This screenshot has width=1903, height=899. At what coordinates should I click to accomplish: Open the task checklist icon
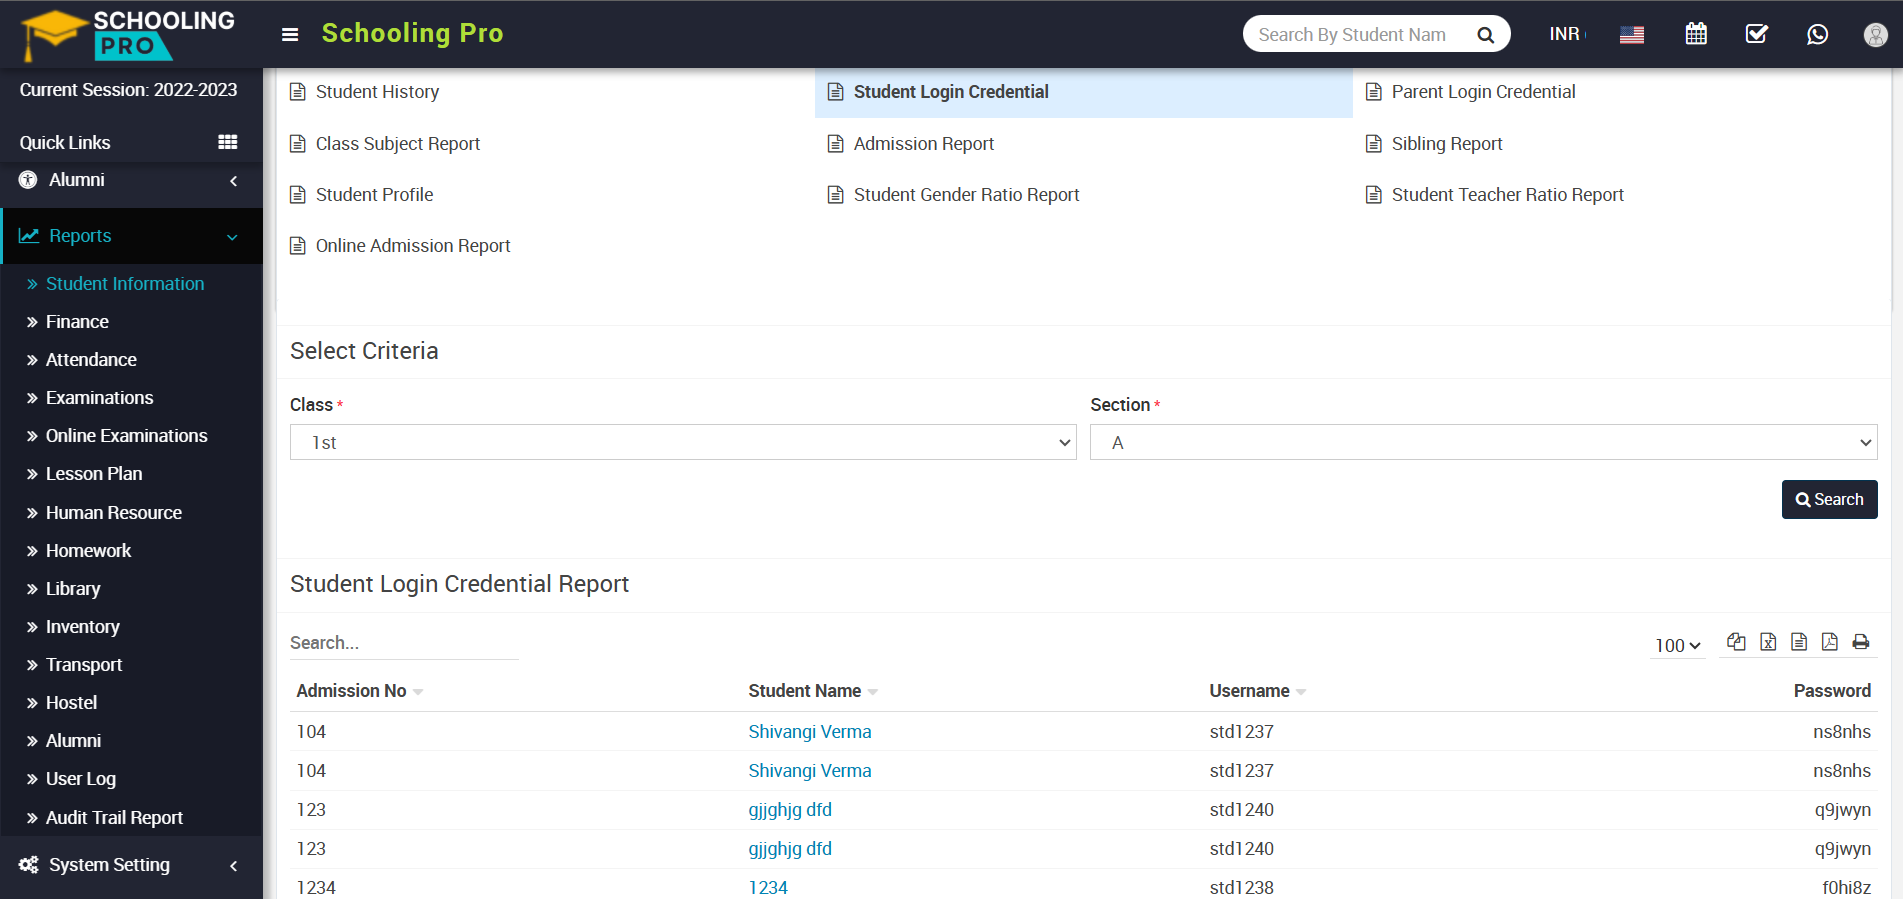[x=1757, y=34]
